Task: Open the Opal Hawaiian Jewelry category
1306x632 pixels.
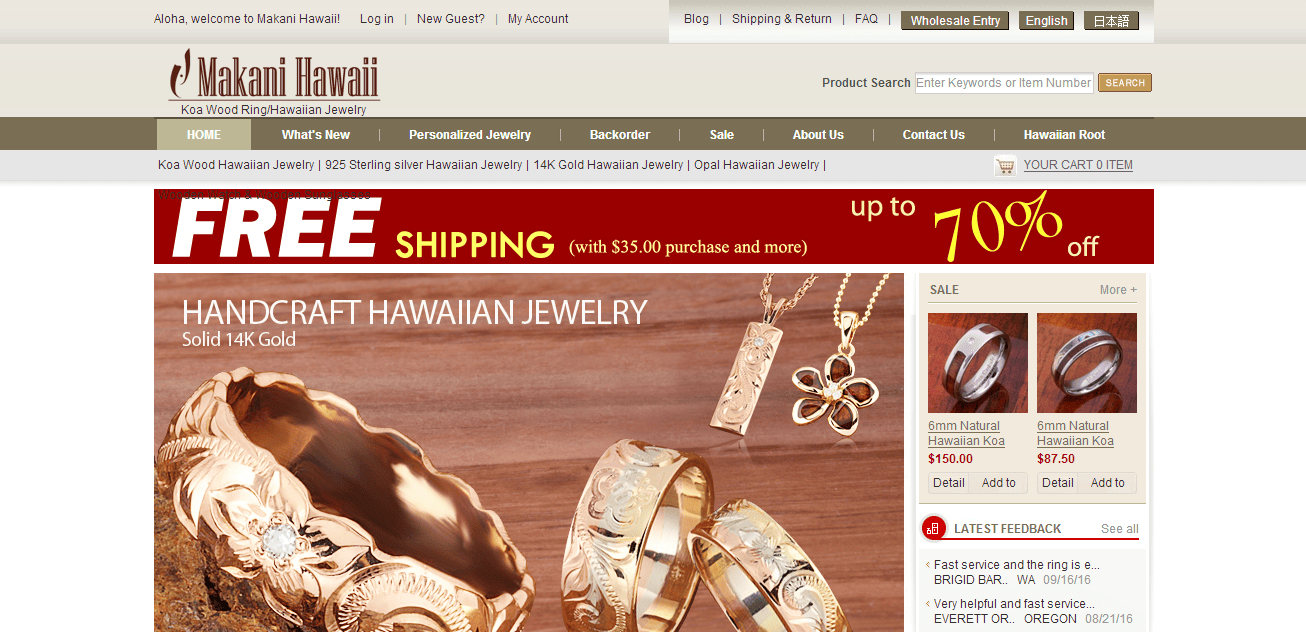Action: click(x=757, y=165)
